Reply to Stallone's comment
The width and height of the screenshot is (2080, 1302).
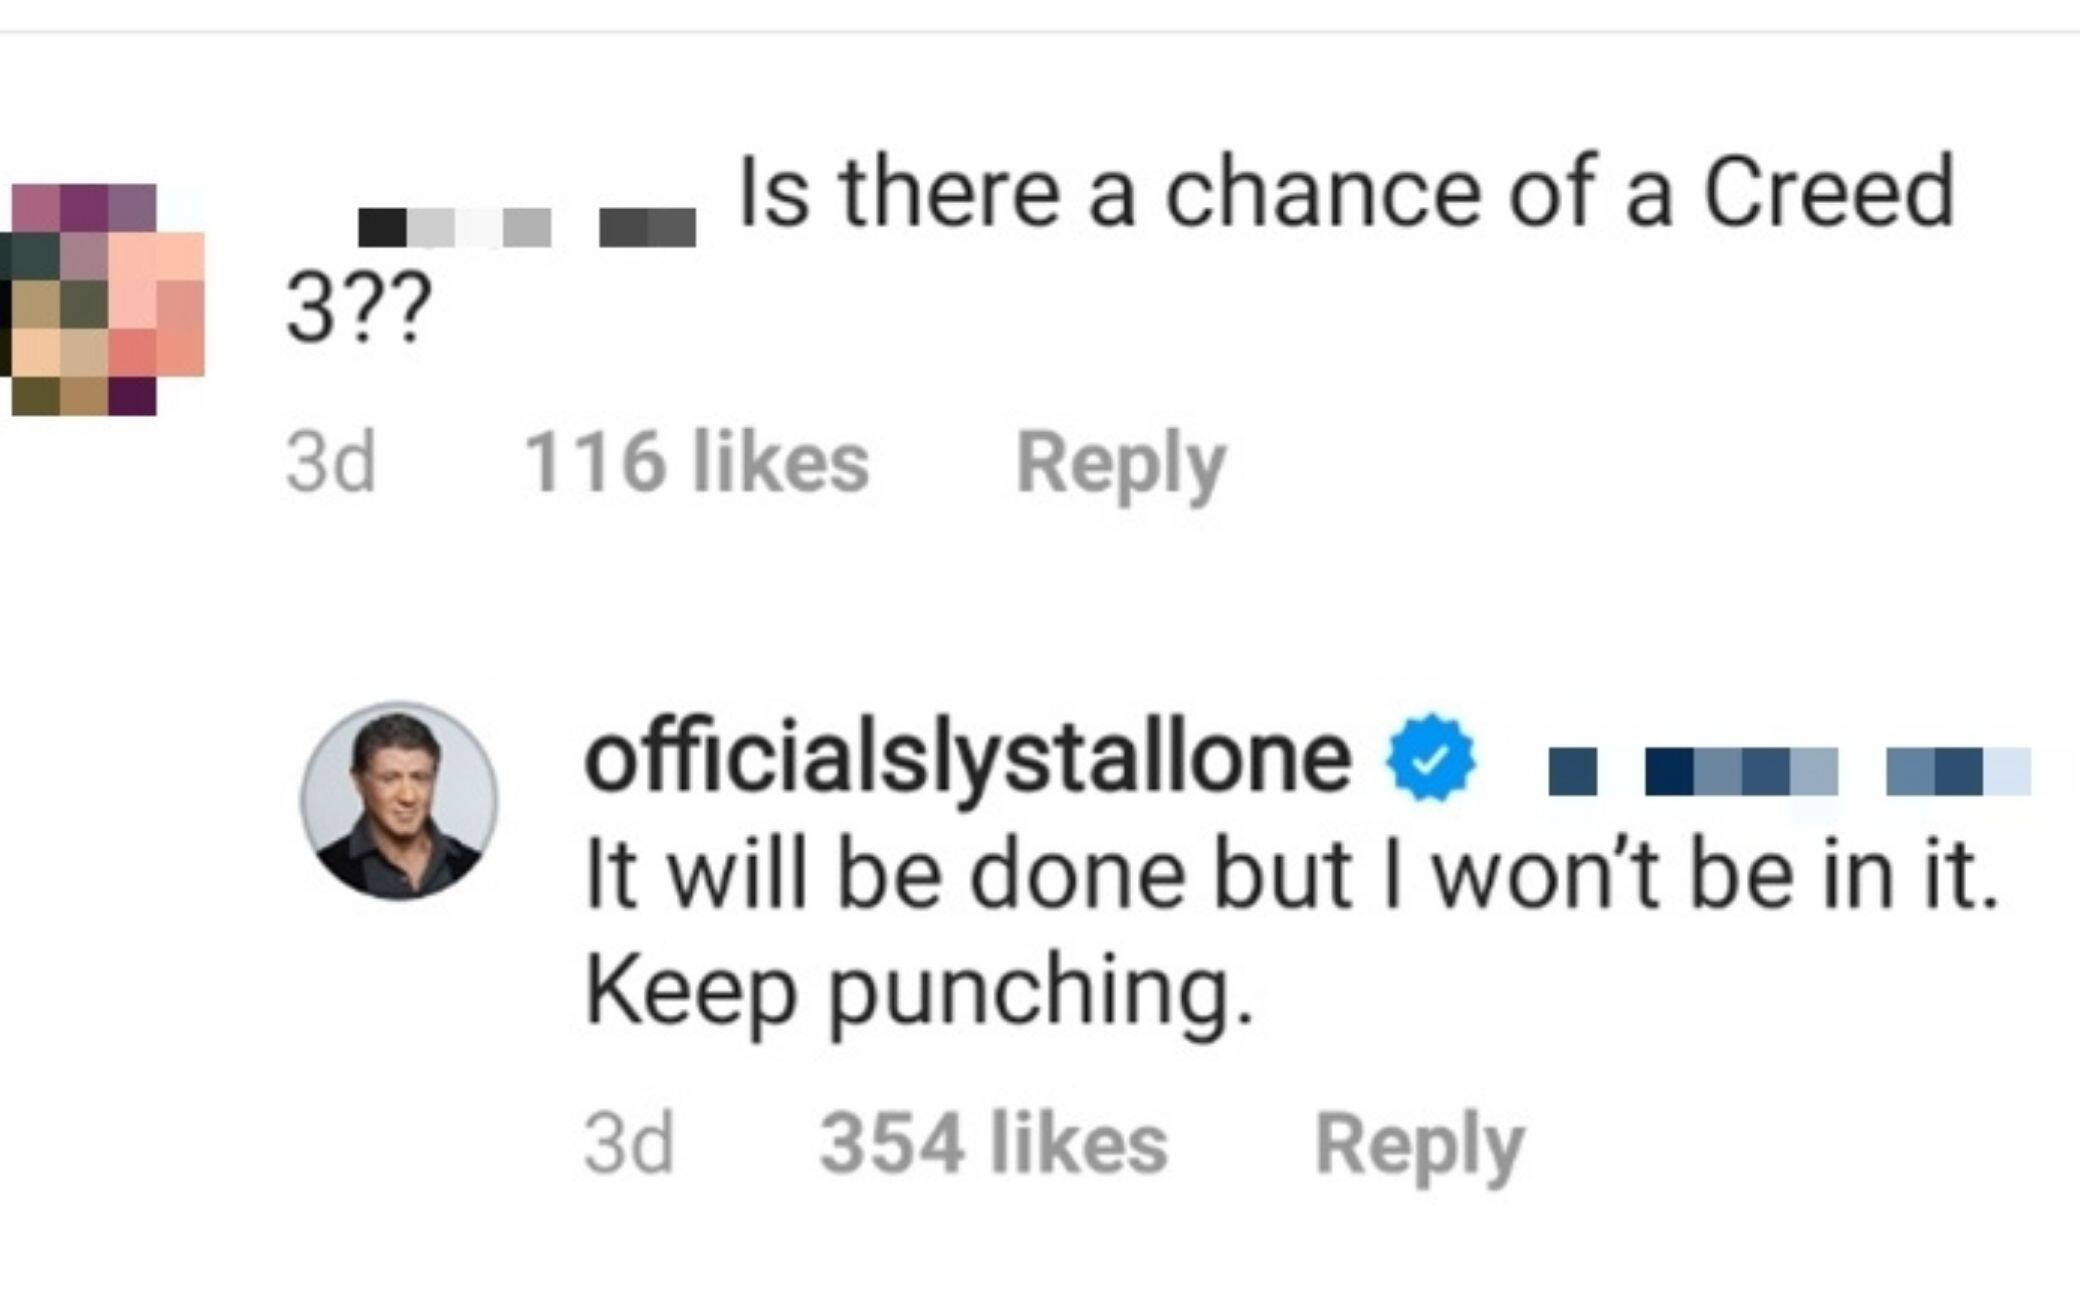click(x=1419, y=1144)
